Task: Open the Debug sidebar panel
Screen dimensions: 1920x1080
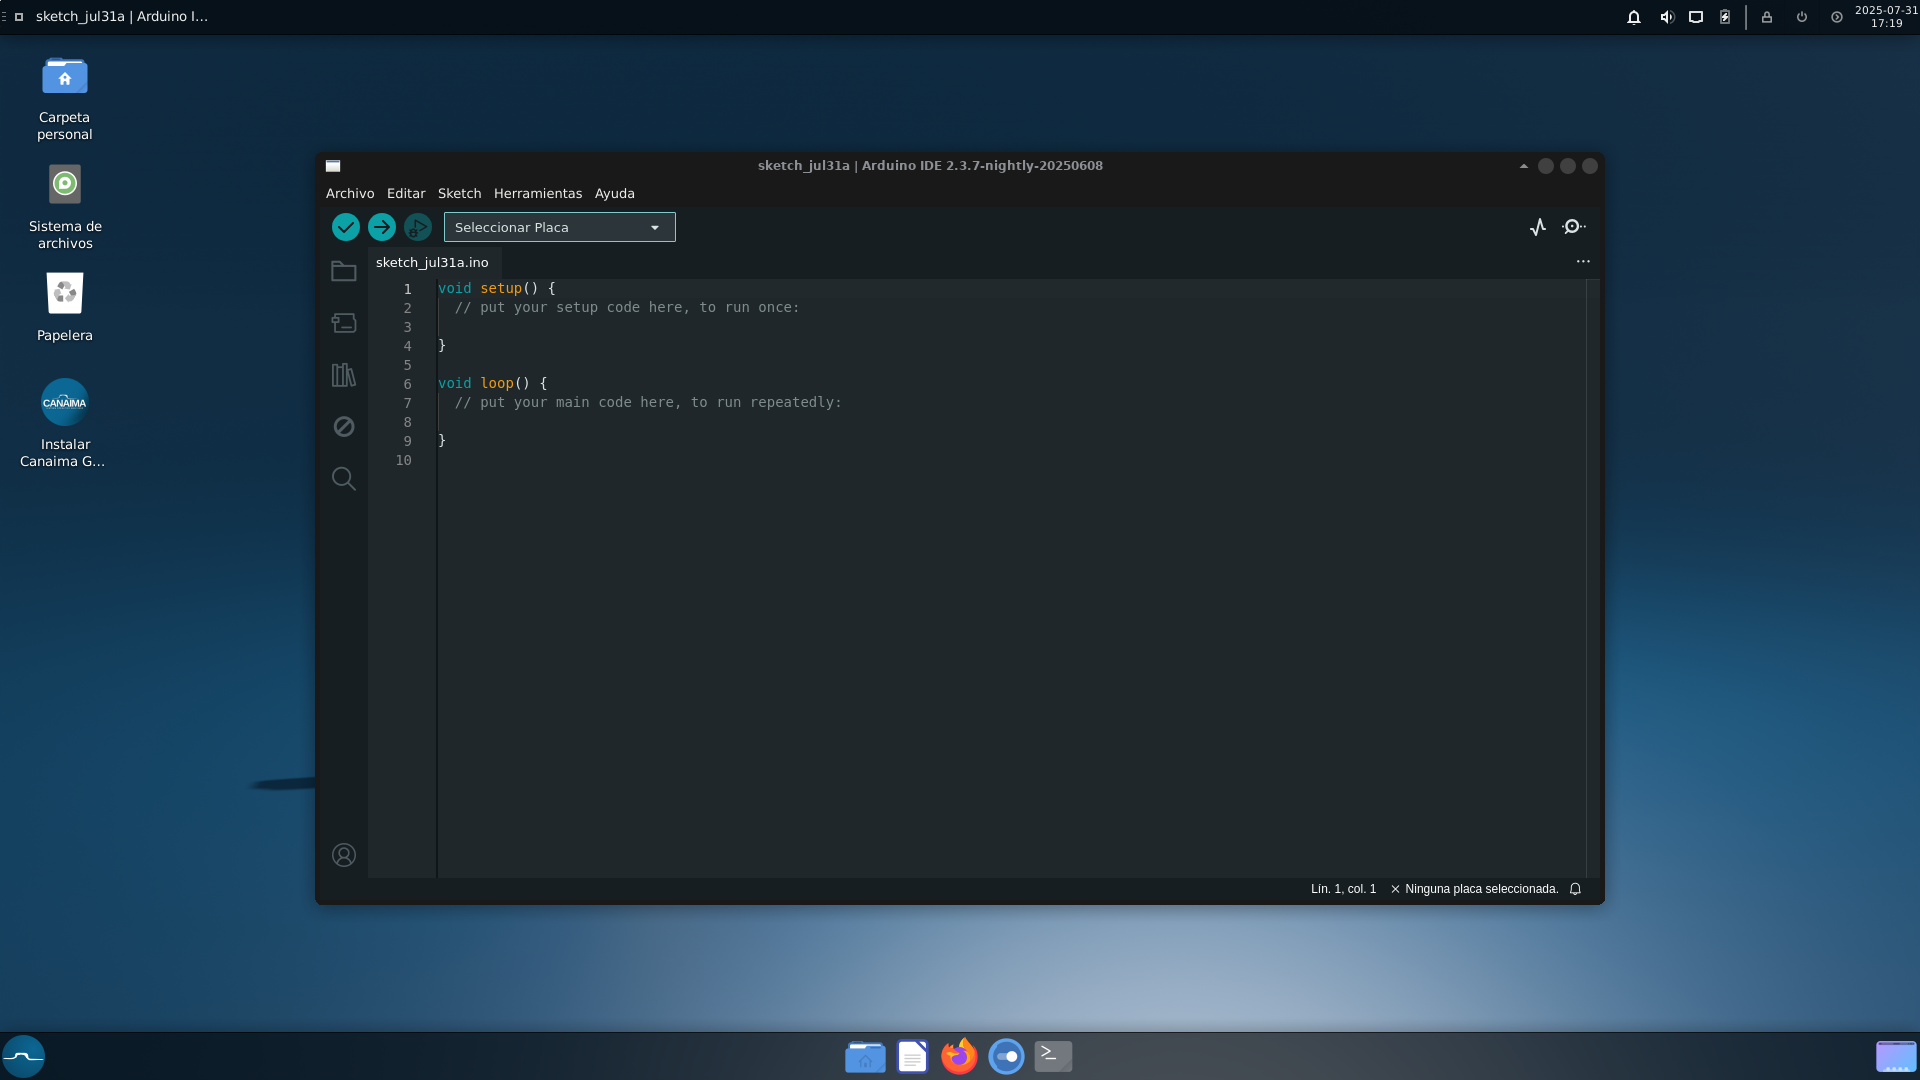Action: point(344,426)
